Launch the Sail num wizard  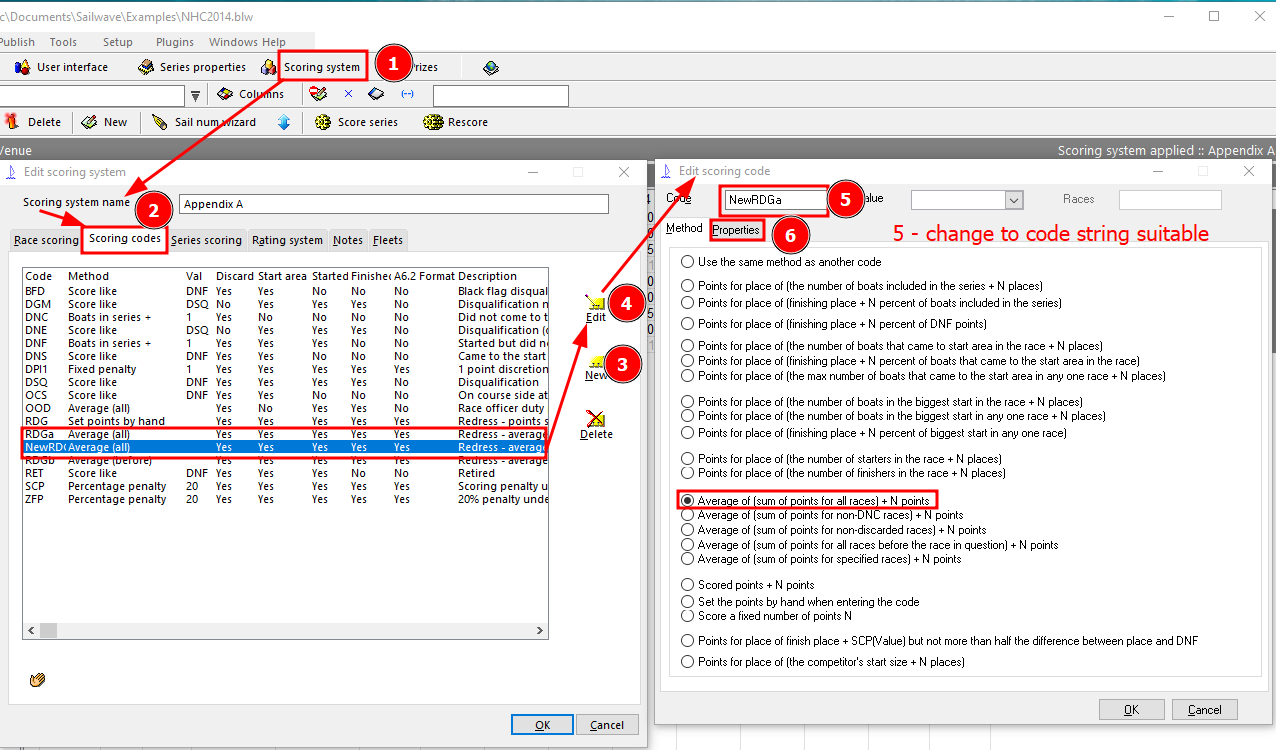pos(204,122)
